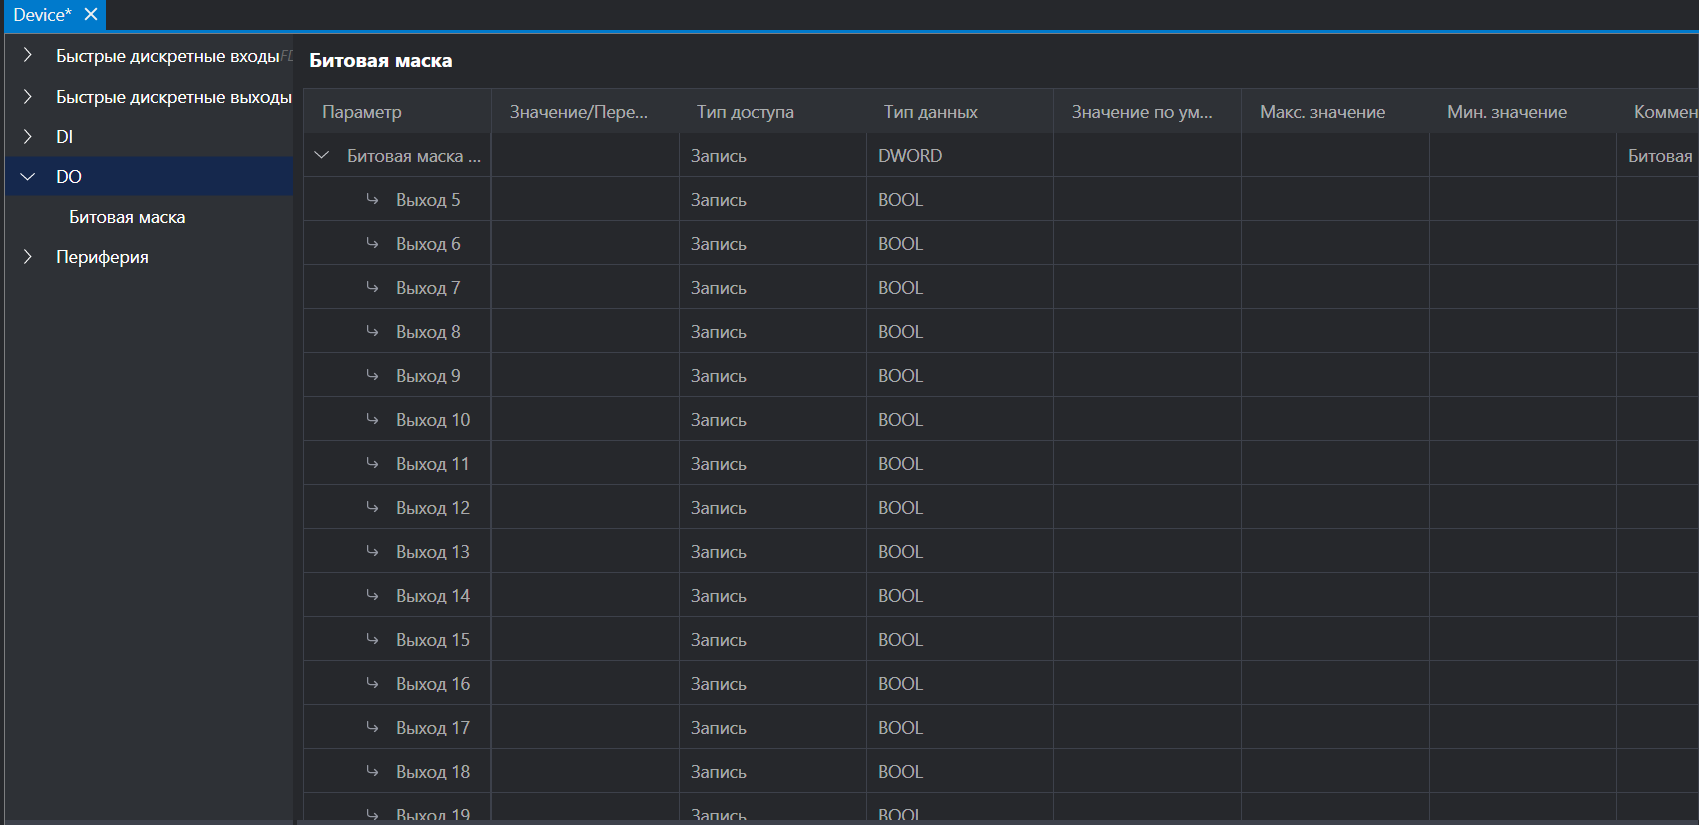Expand the Периферия tree node
1699x825 pixels.
pyautogui.click(x=28, y=256)
